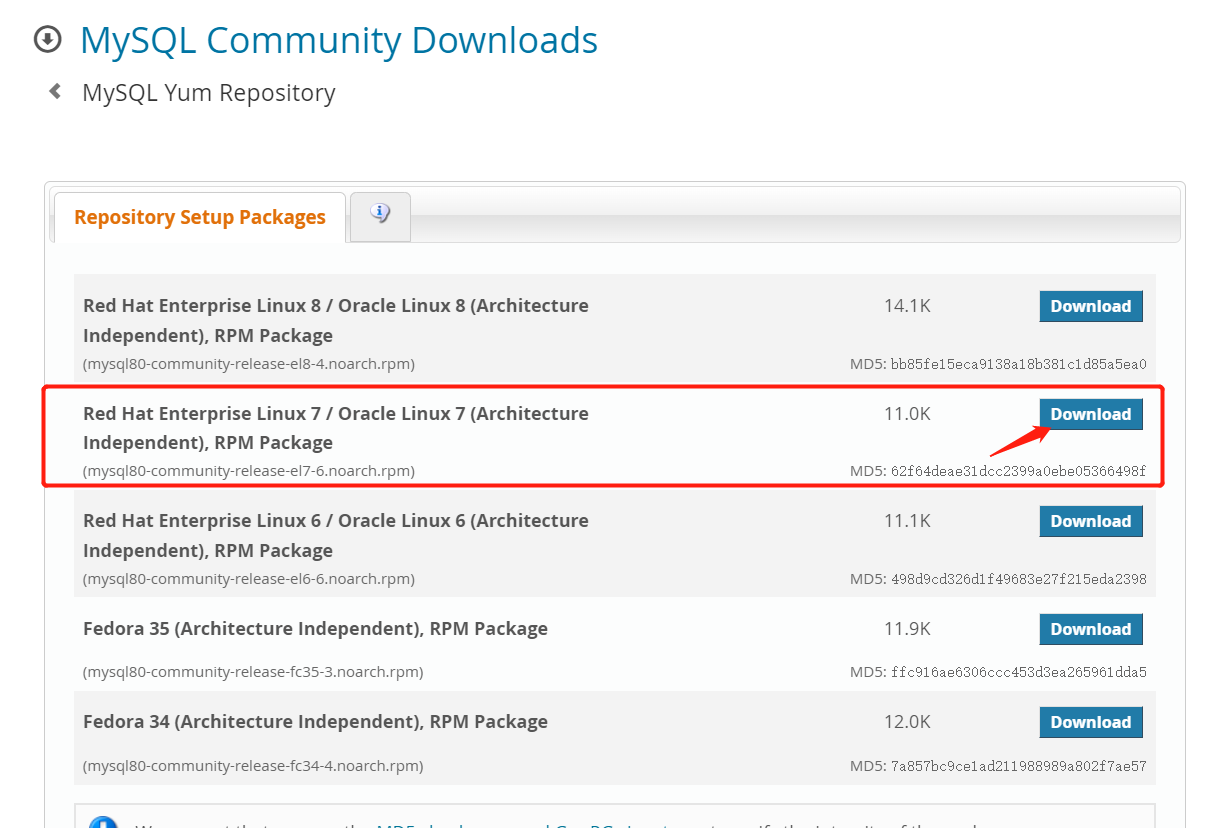Click the 11.0K file size value
Image resolution: width=1213 pixels, height=828 pixels.
point(907,414)
